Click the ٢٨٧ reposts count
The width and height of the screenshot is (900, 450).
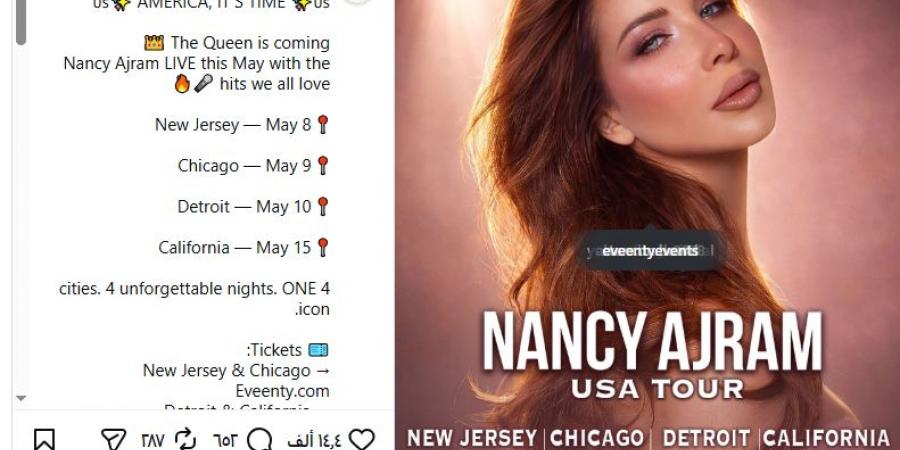(153, 440)
